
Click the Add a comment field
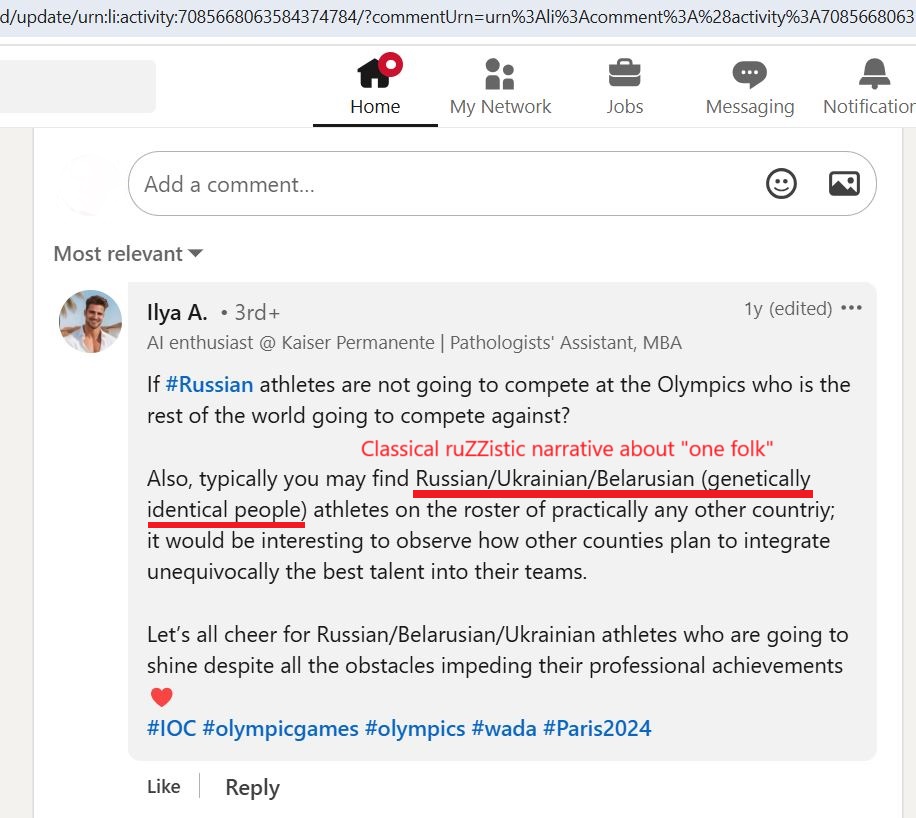[502, 183]
